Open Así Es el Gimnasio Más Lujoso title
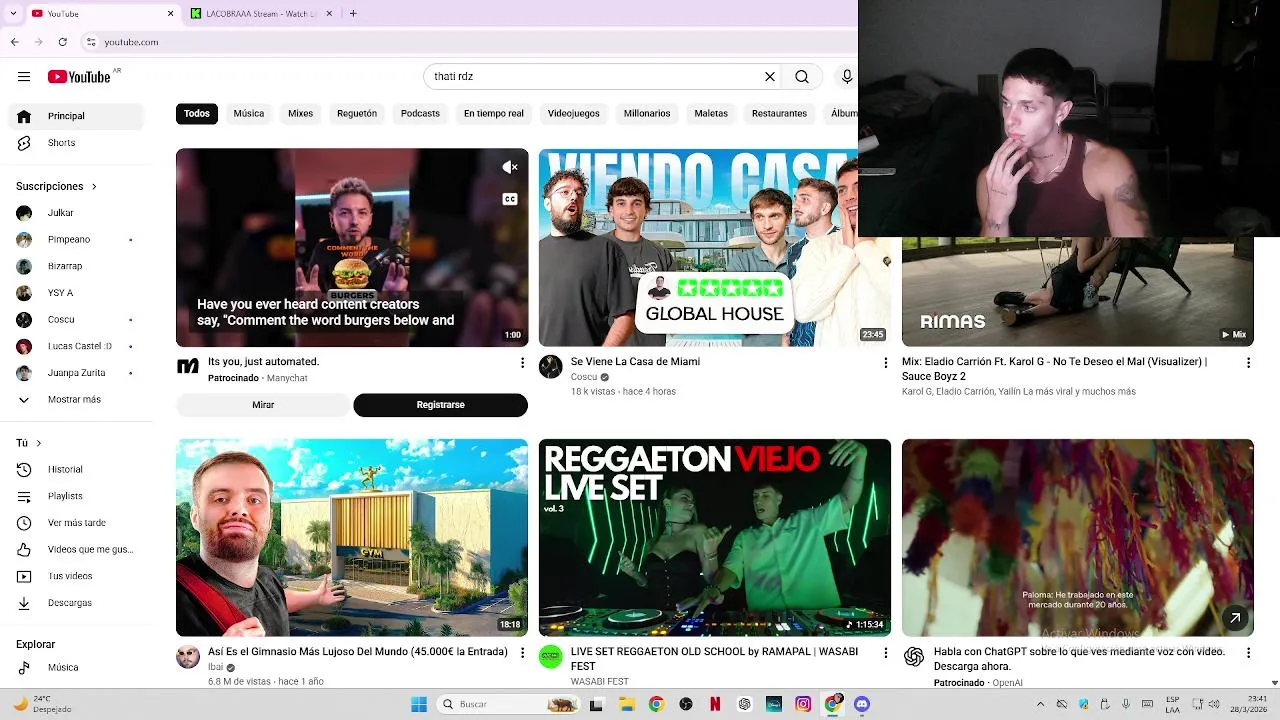Viewport: 1280px width, 720px height. [358, 652]
